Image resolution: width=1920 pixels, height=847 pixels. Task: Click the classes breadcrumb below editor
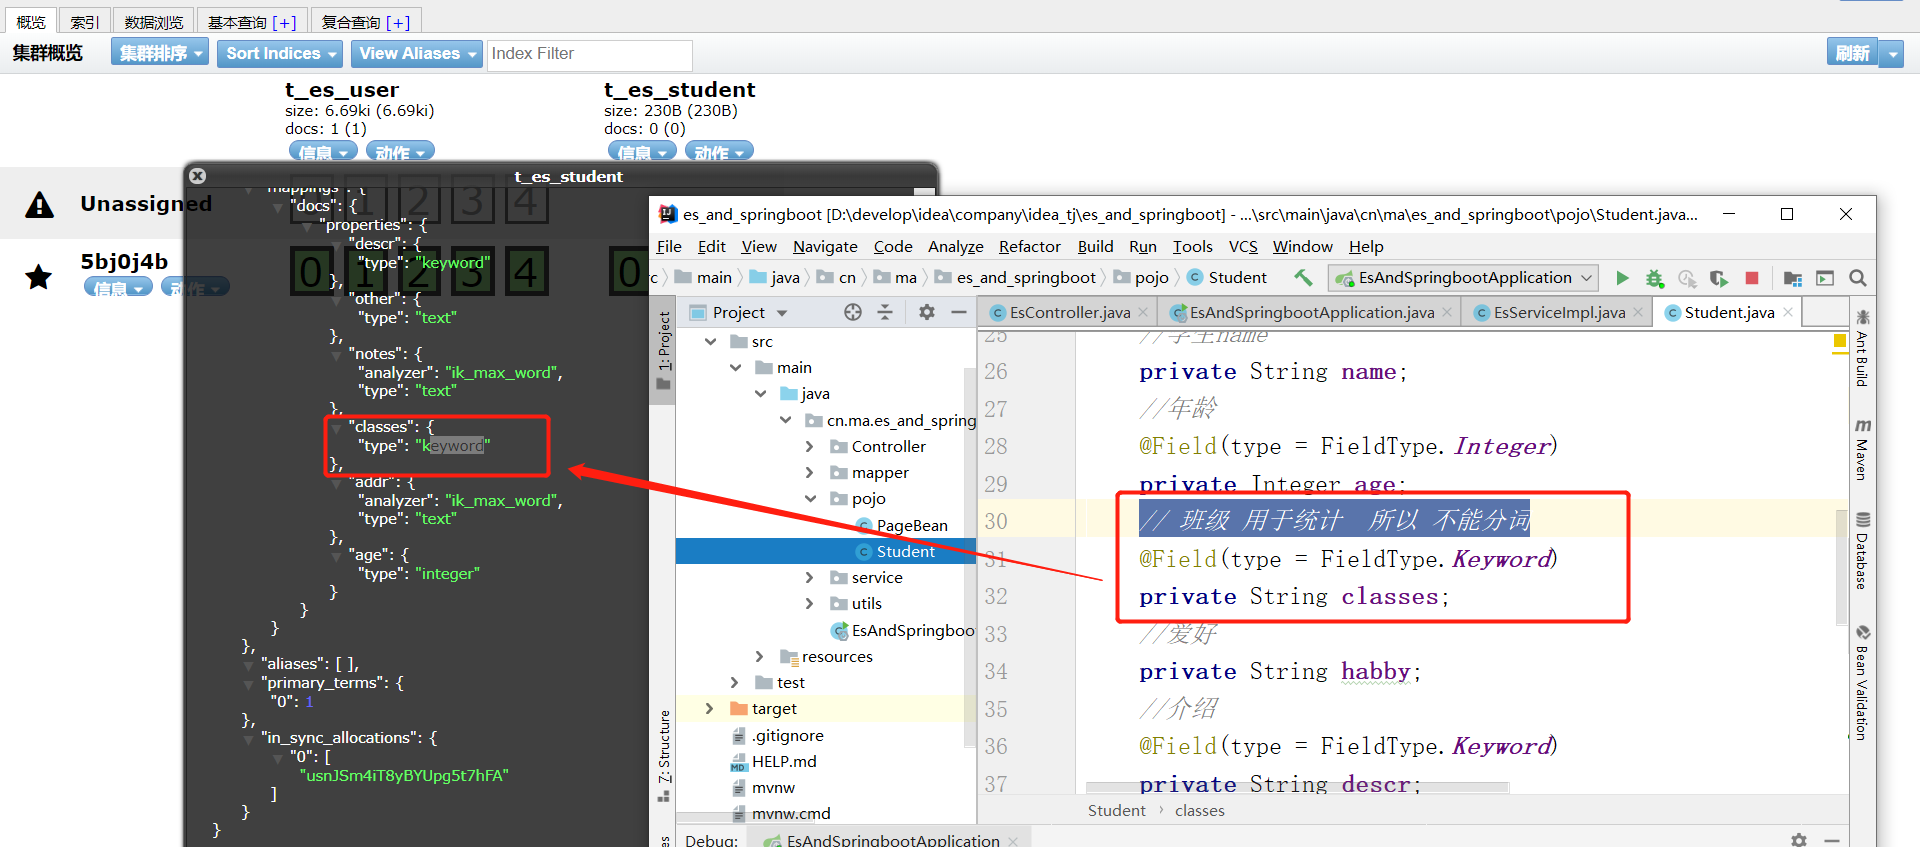pos(1199,810)
